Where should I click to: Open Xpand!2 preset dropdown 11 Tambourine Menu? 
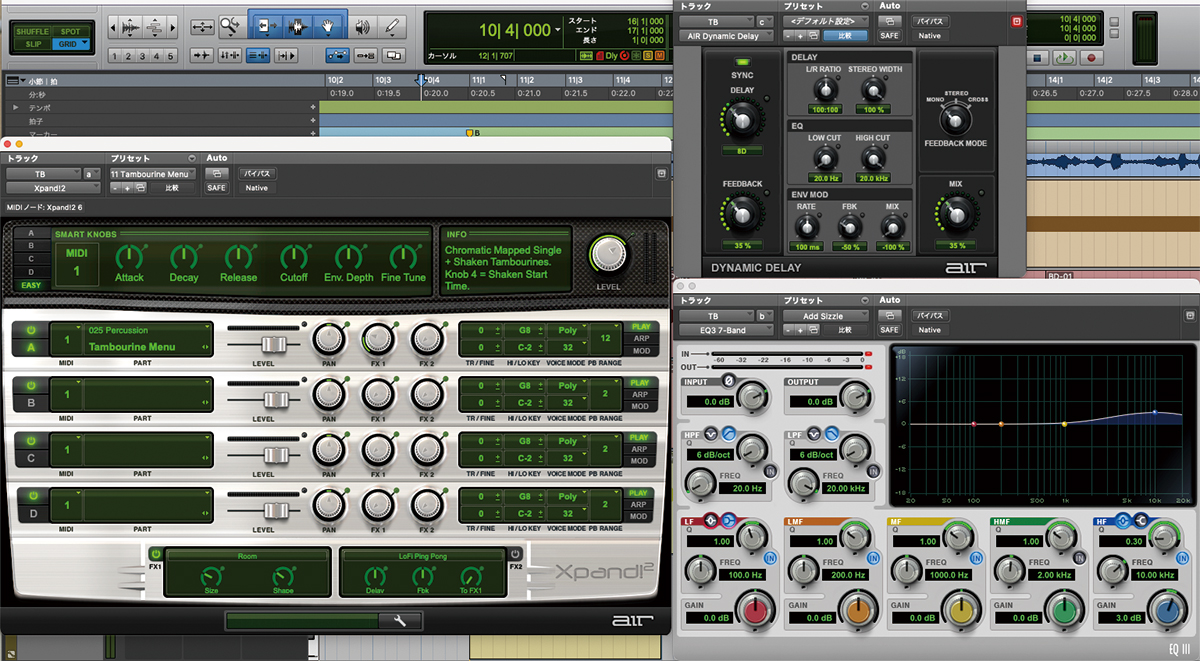pos(153,174)
